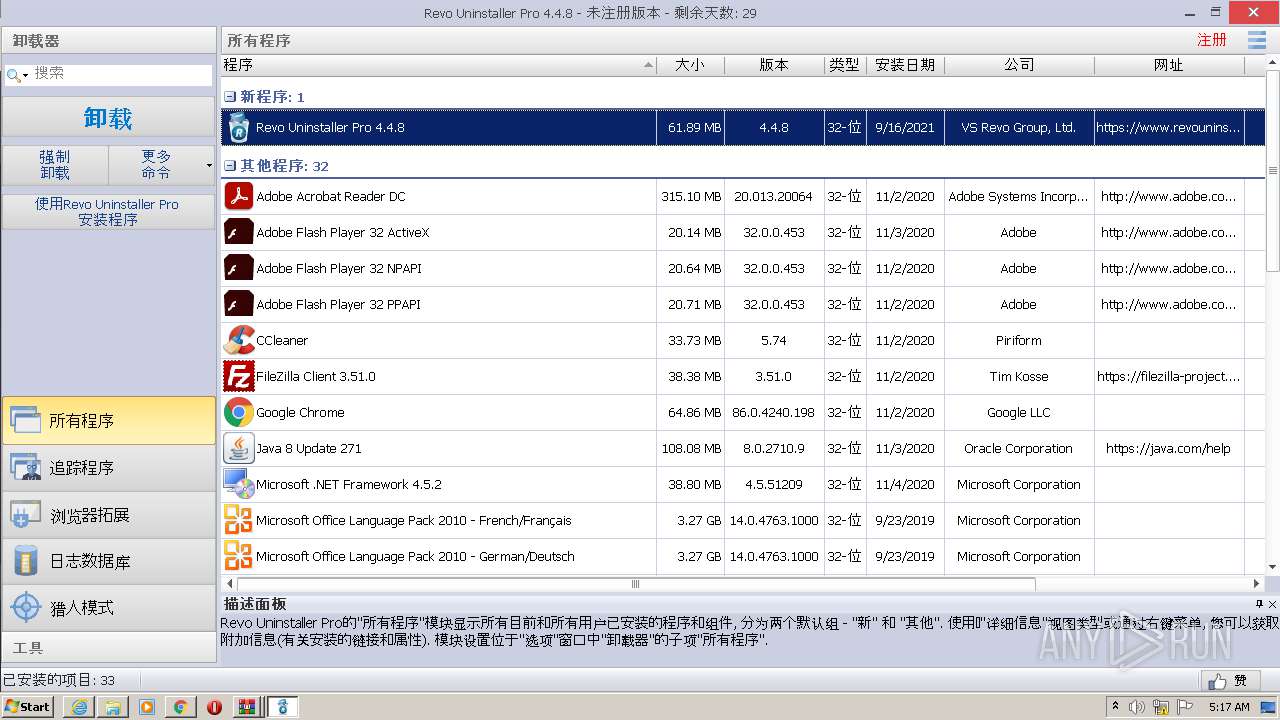Sort by the 安装日期 column header
Image resolution: width=1280 pixels, height=720 pixels.
pyautogui.click(x=905, y=65)
